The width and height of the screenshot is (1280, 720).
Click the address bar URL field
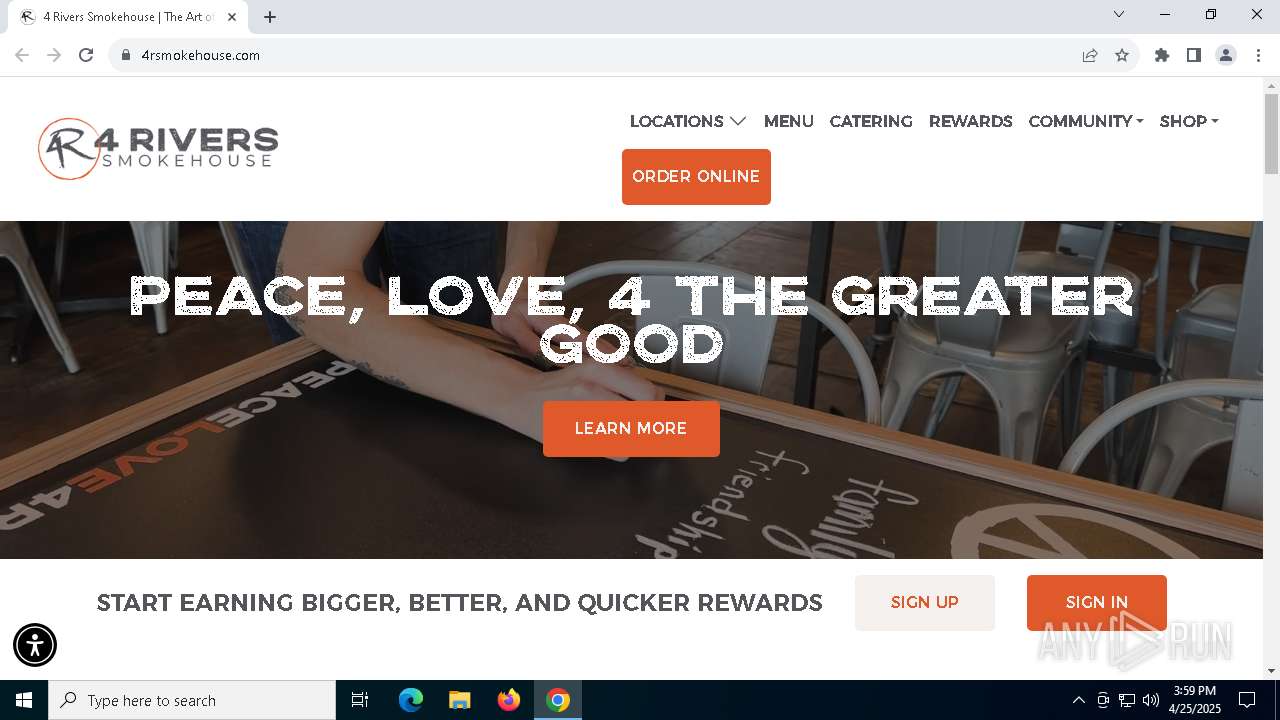(x=600, y=55)
